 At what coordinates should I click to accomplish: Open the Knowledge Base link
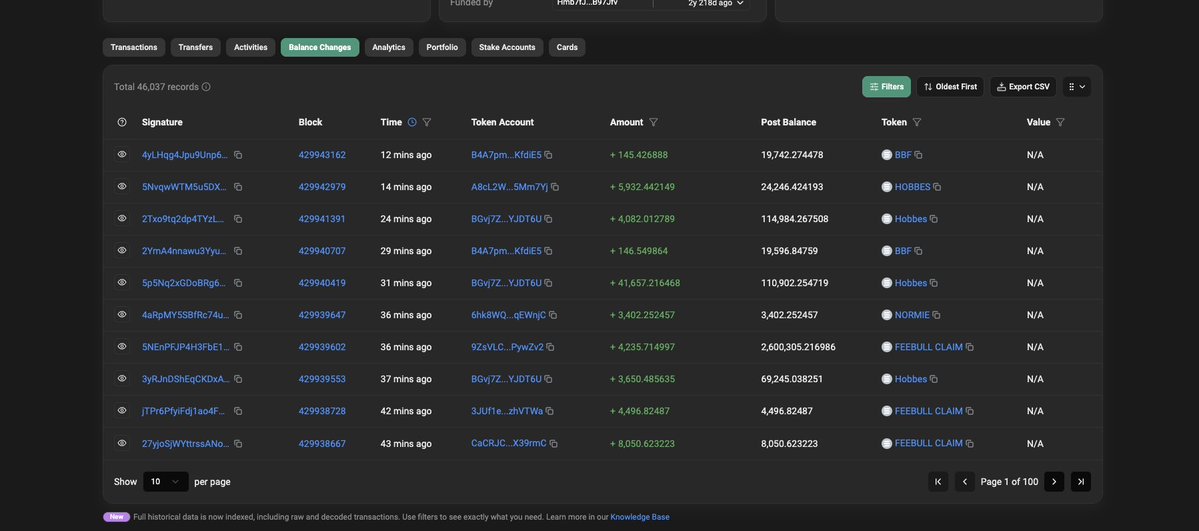click(639, 517)
